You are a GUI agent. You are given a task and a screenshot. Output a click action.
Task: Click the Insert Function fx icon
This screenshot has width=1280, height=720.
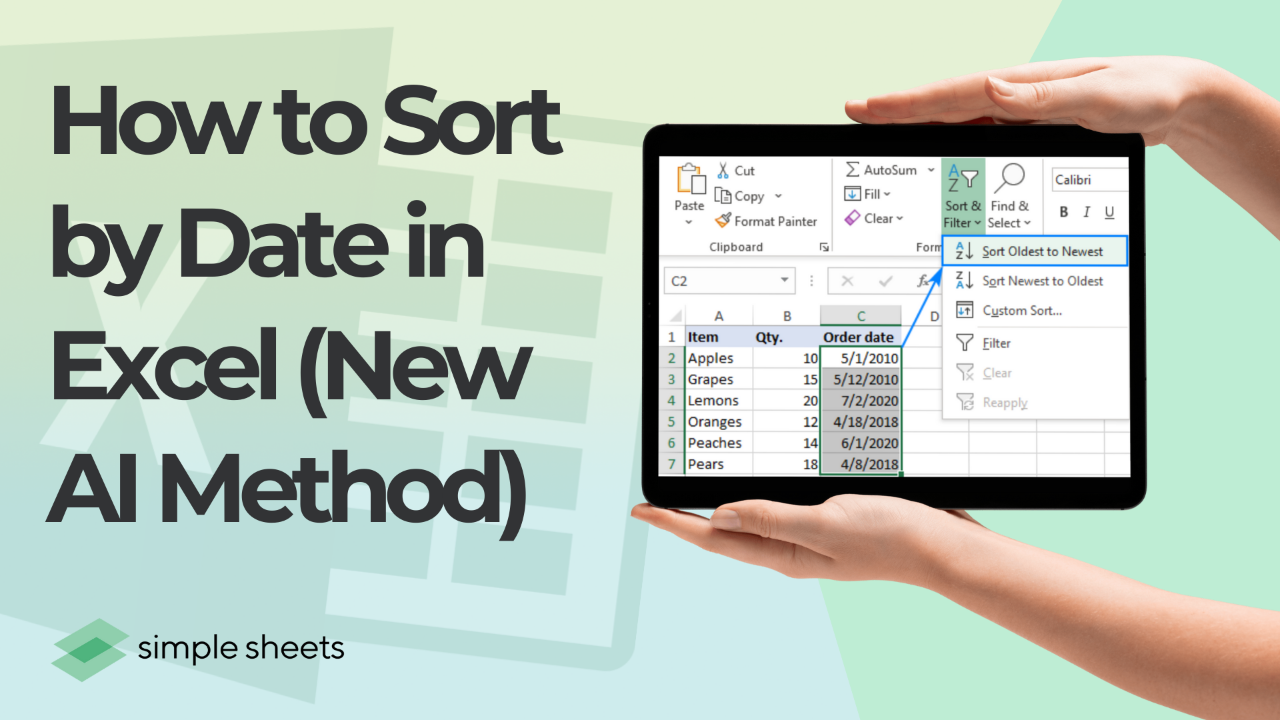(x=923, y=281)
